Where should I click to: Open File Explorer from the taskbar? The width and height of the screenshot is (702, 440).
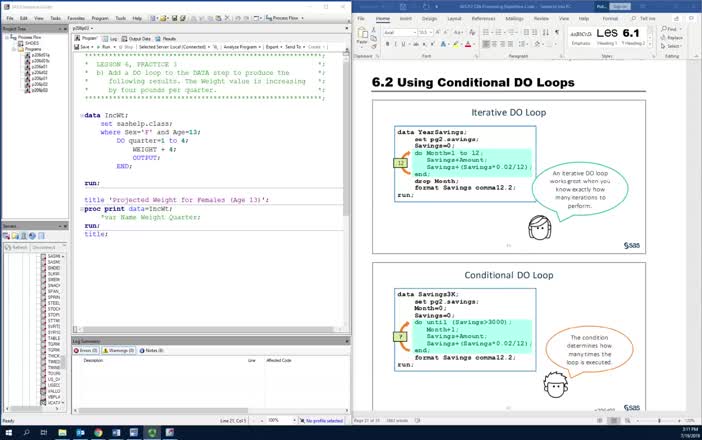tap(62, 432)
